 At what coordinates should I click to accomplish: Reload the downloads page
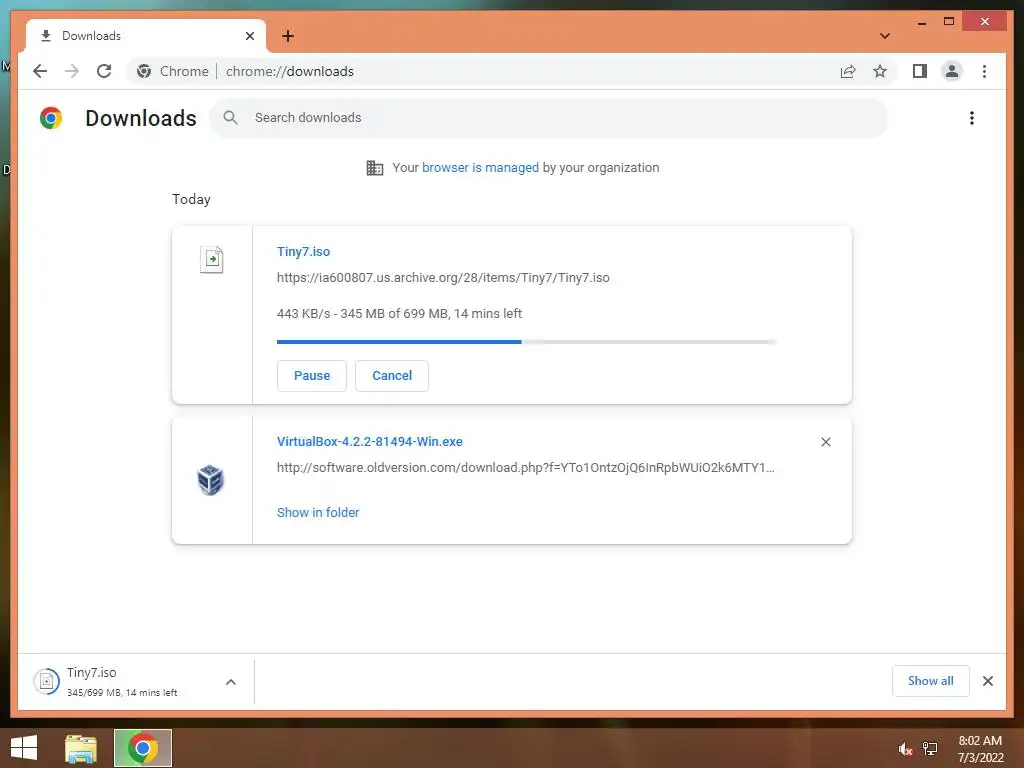(x=104, y=71)
